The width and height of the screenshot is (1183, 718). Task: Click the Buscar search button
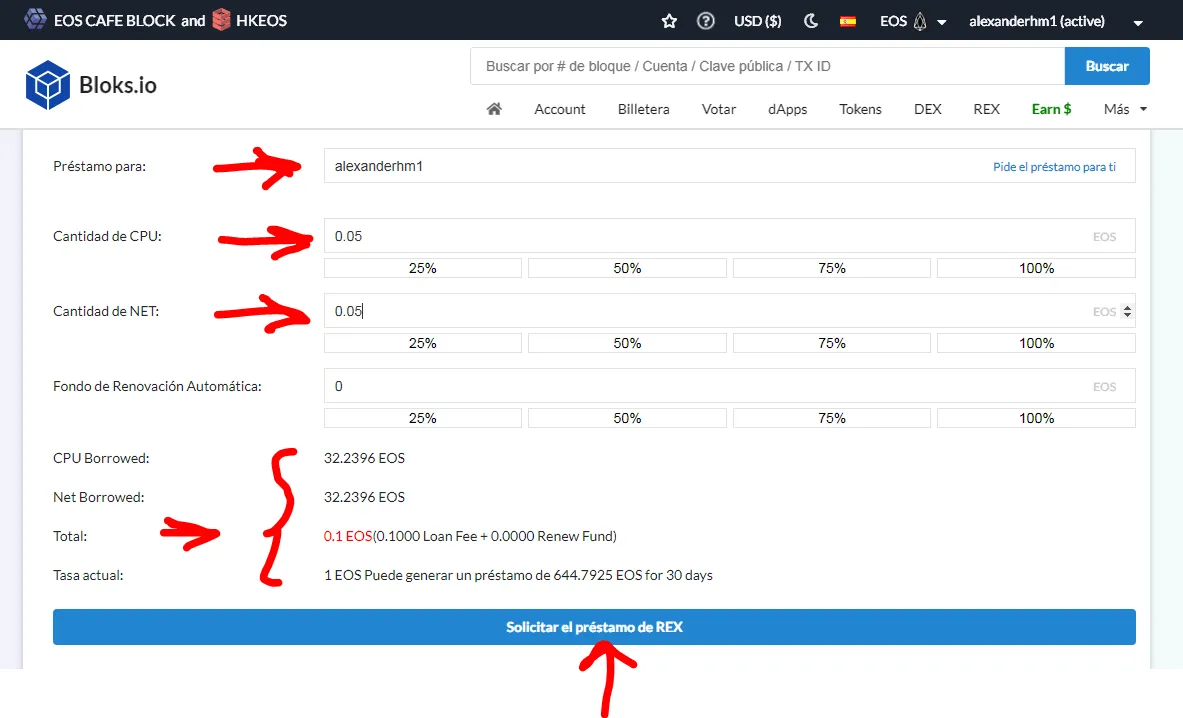pos(1107,66)
